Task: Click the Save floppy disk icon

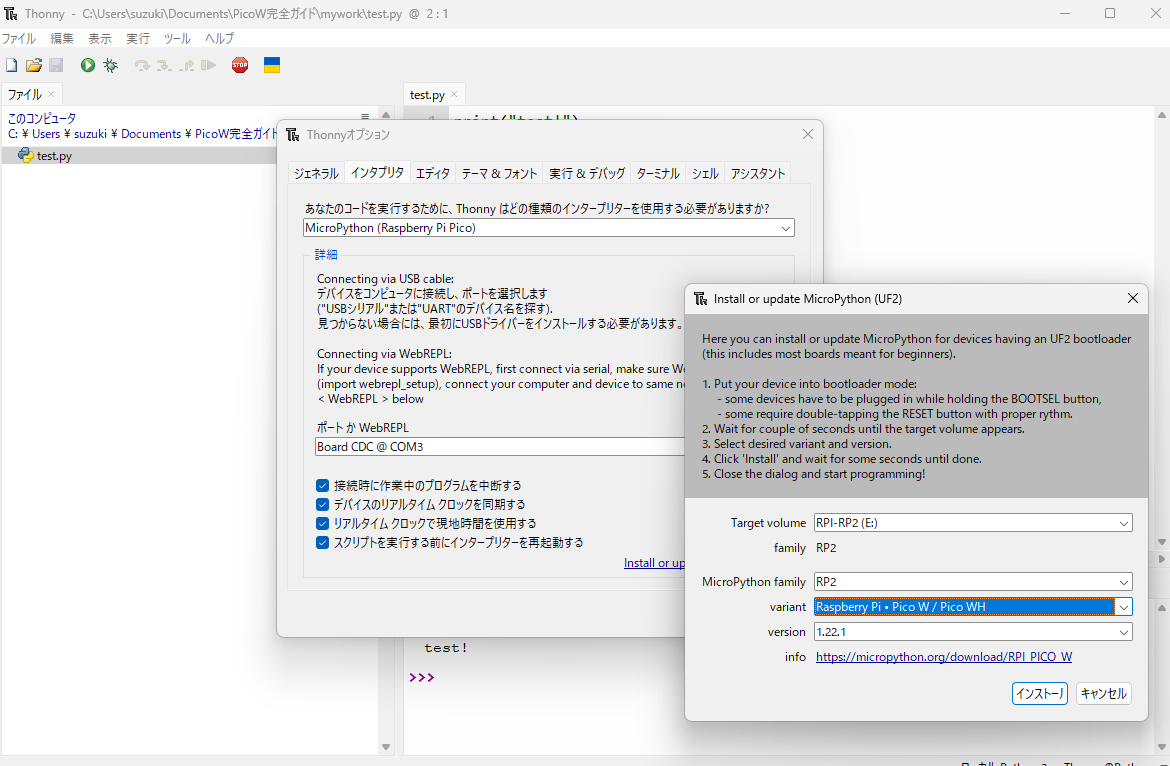Action: click(56, 65)
